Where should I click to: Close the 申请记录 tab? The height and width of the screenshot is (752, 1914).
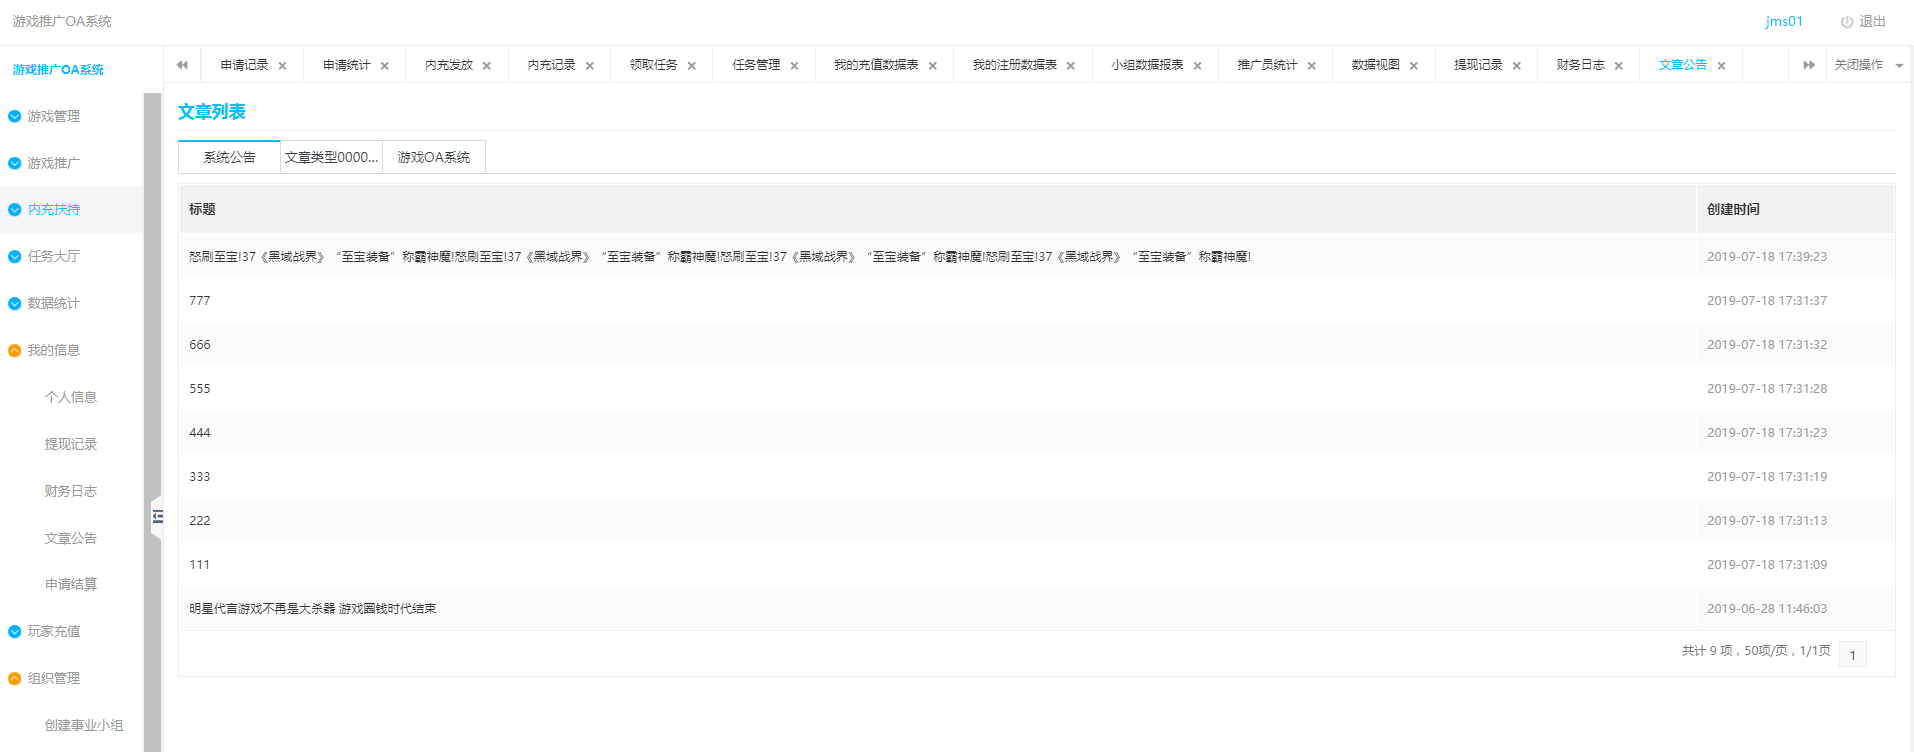pyautogui.click(x=282, y=66)
